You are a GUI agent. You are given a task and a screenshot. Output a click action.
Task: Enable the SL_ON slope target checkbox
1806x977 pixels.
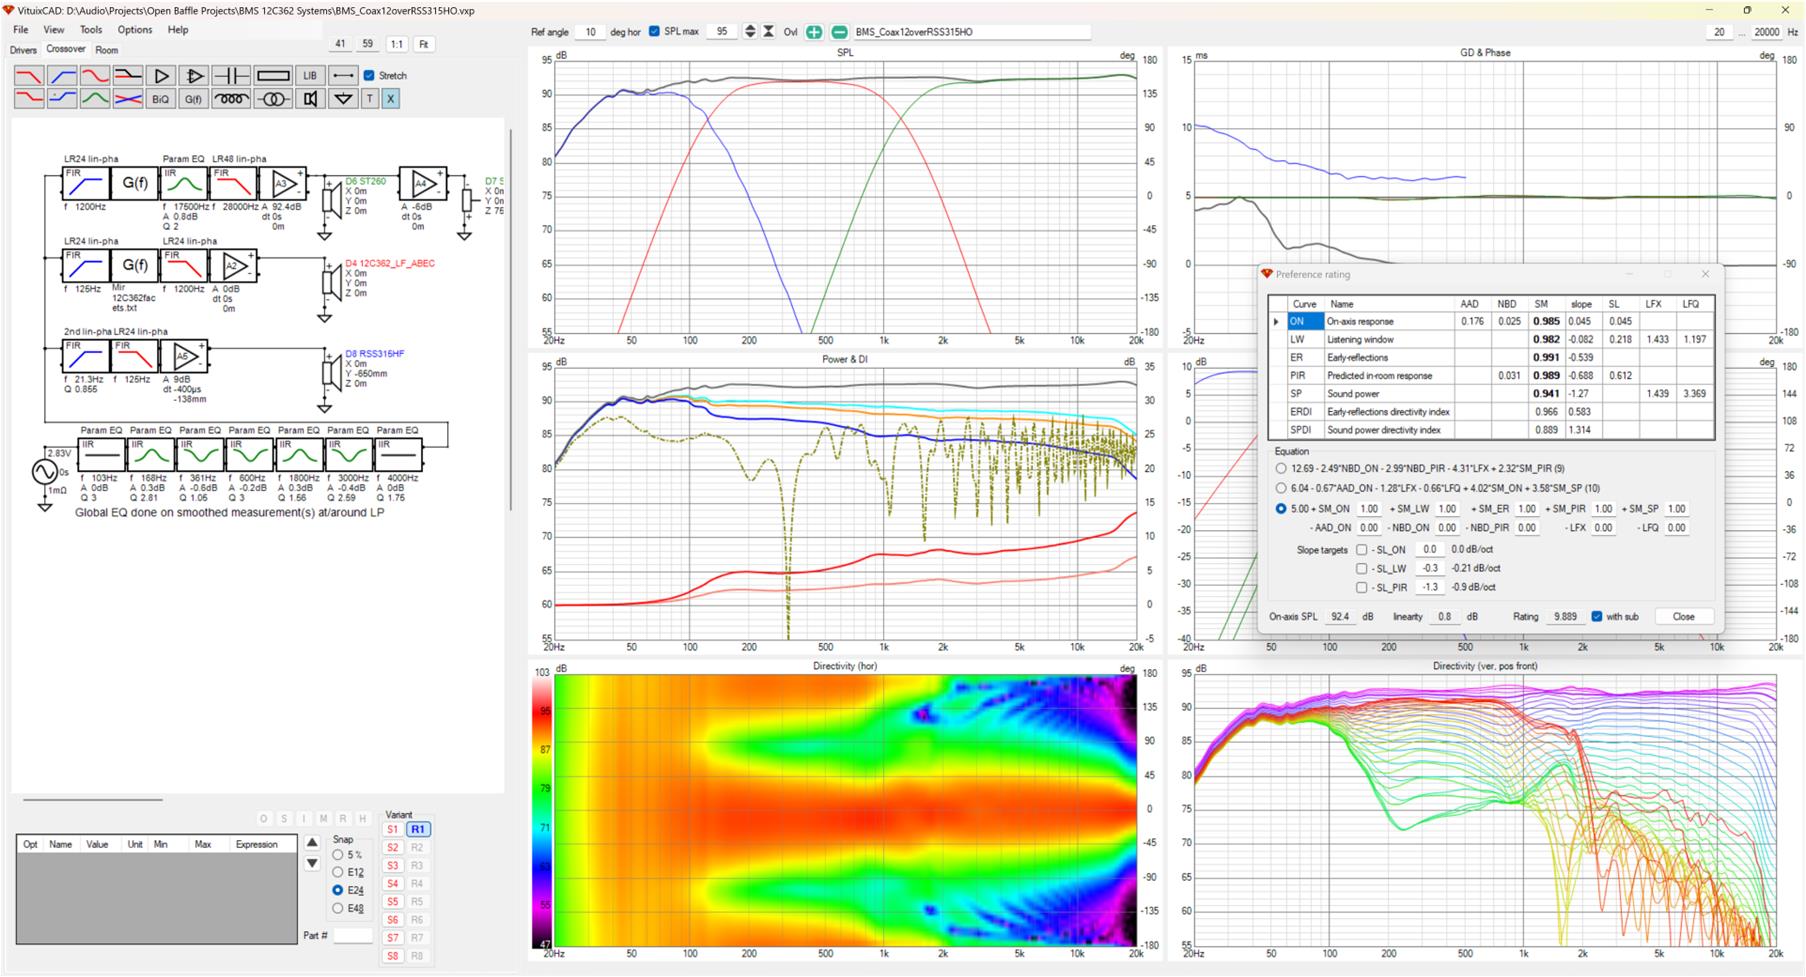[1361, 550]
